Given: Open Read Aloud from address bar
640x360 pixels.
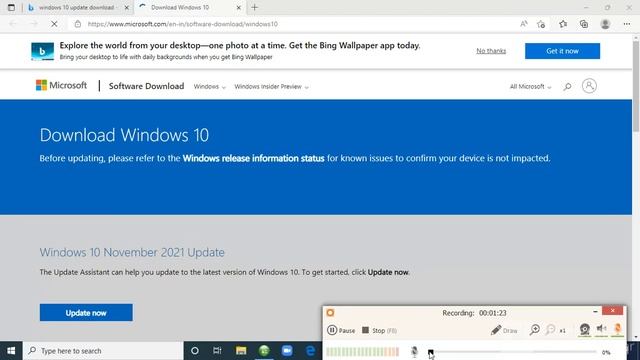Looking at the screenshot, I should [524, 24].
